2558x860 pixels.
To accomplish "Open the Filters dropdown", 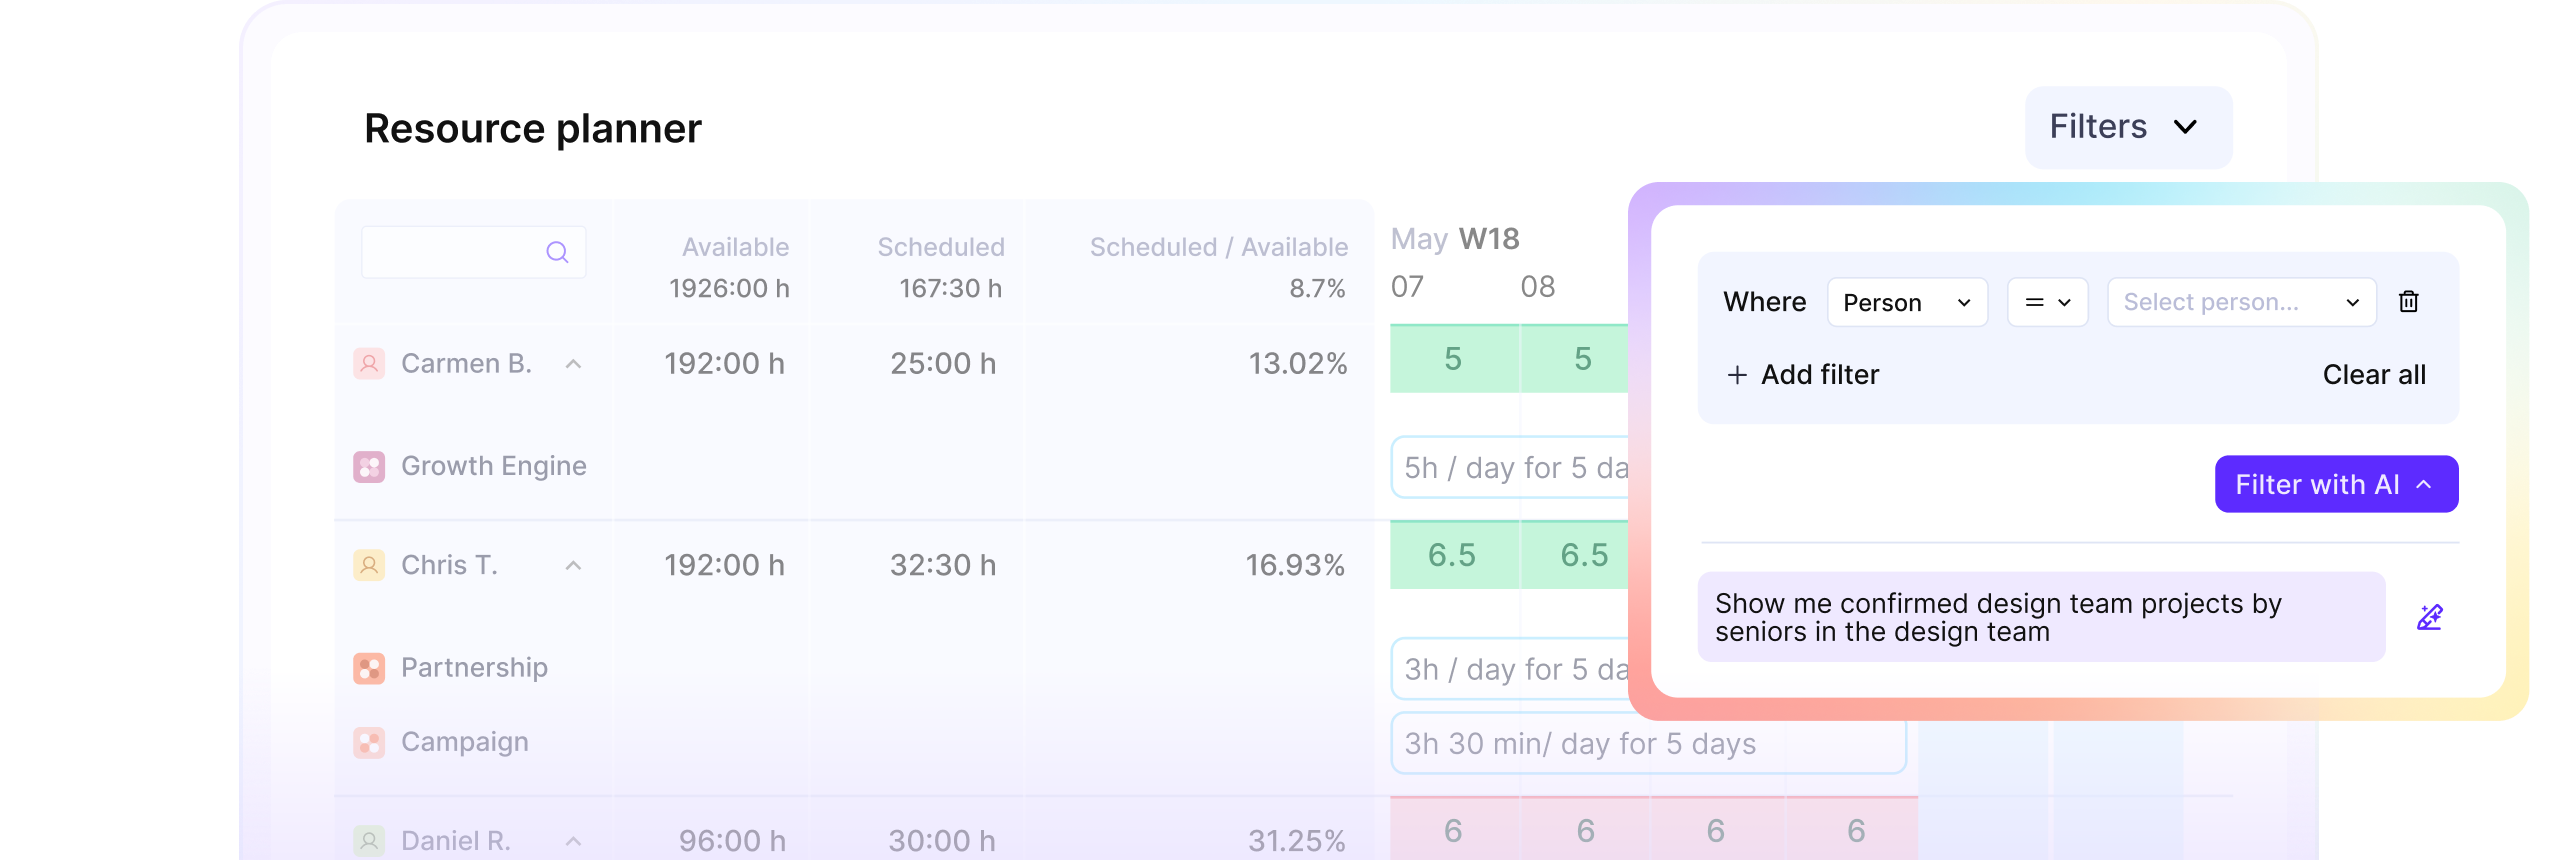I will pyautogui.click(x=2128, y=127).
